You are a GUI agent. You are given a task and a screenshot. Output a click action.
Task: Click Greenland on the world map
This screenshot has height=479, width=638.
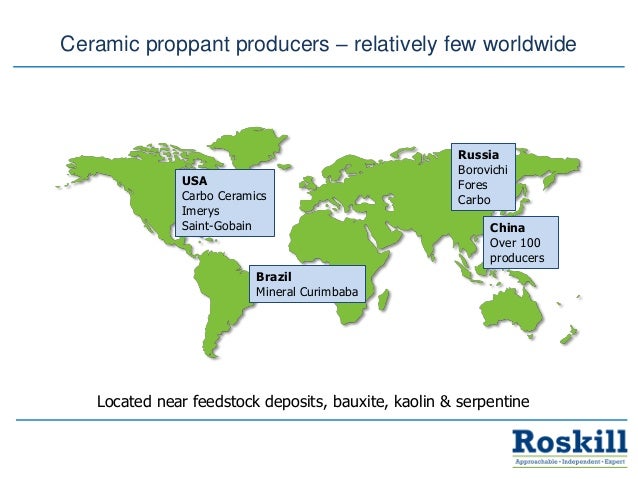point(249,147)
